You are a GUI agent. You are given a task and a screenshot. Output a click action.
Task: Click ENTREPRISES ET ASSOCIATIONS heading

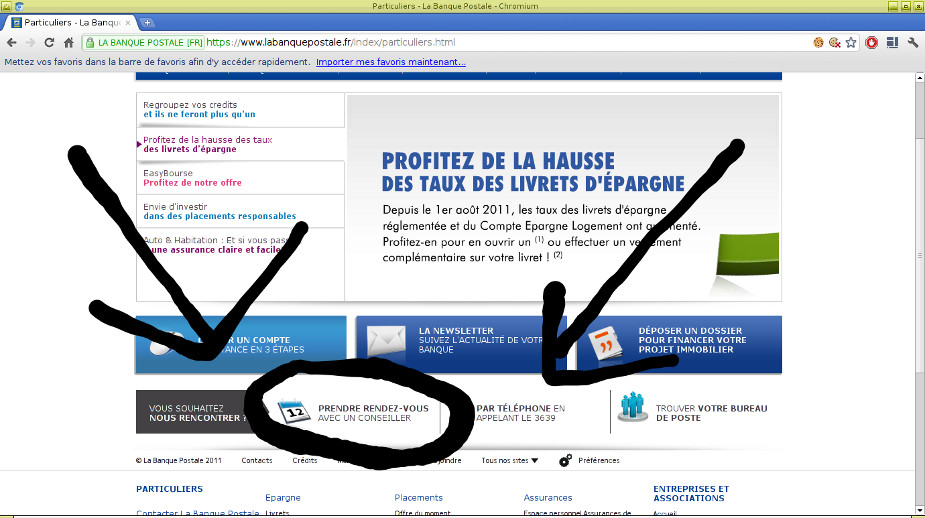click(x=691, y=493)
